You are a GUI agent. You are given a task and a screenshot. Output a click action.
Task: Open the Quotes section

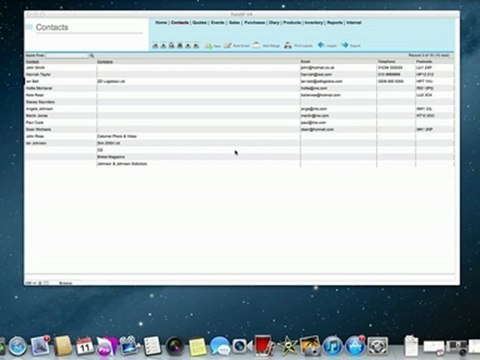[199, 23]
